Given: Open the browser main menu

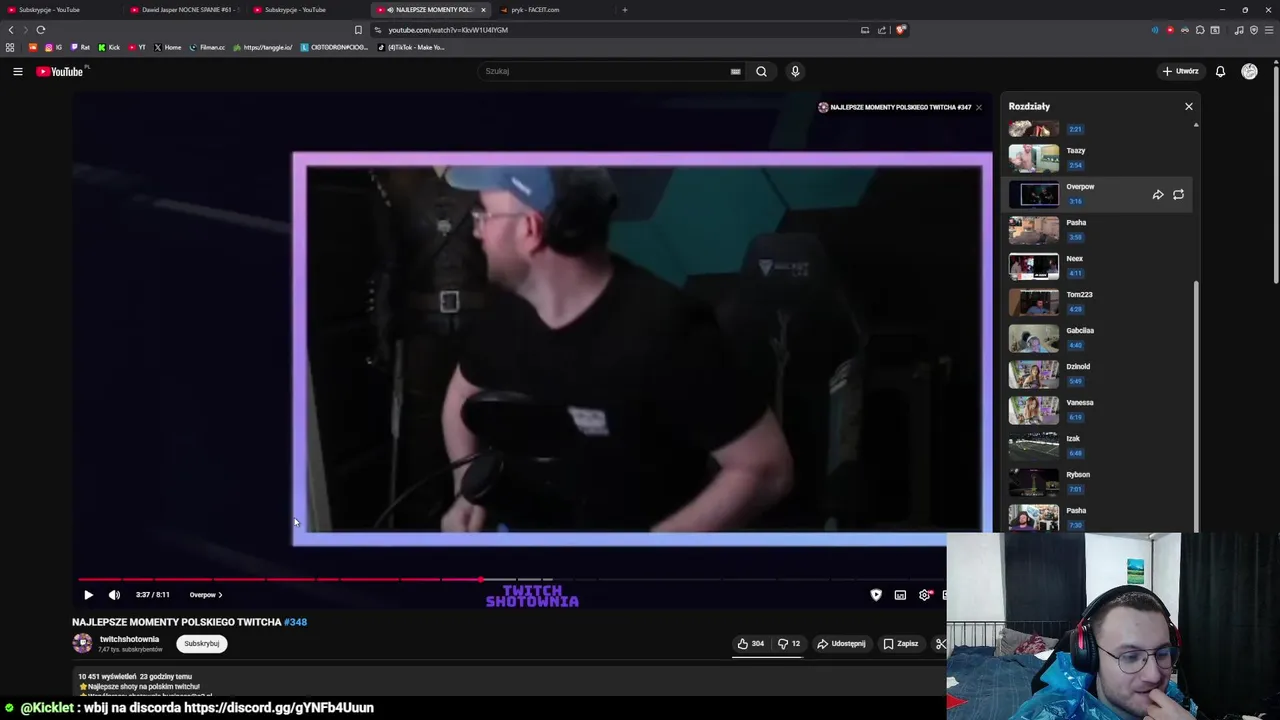Looking at the screenshot, I should [x=1269, y=30].
